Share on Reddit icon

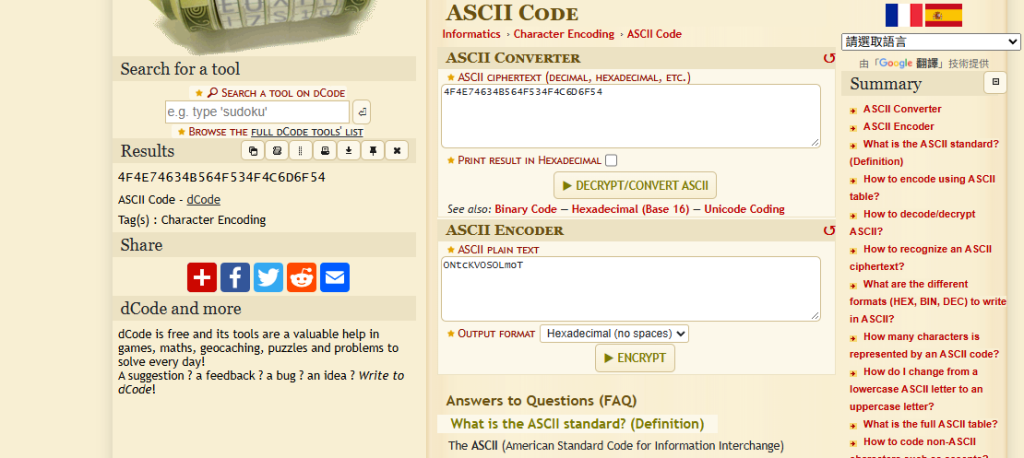302,277
